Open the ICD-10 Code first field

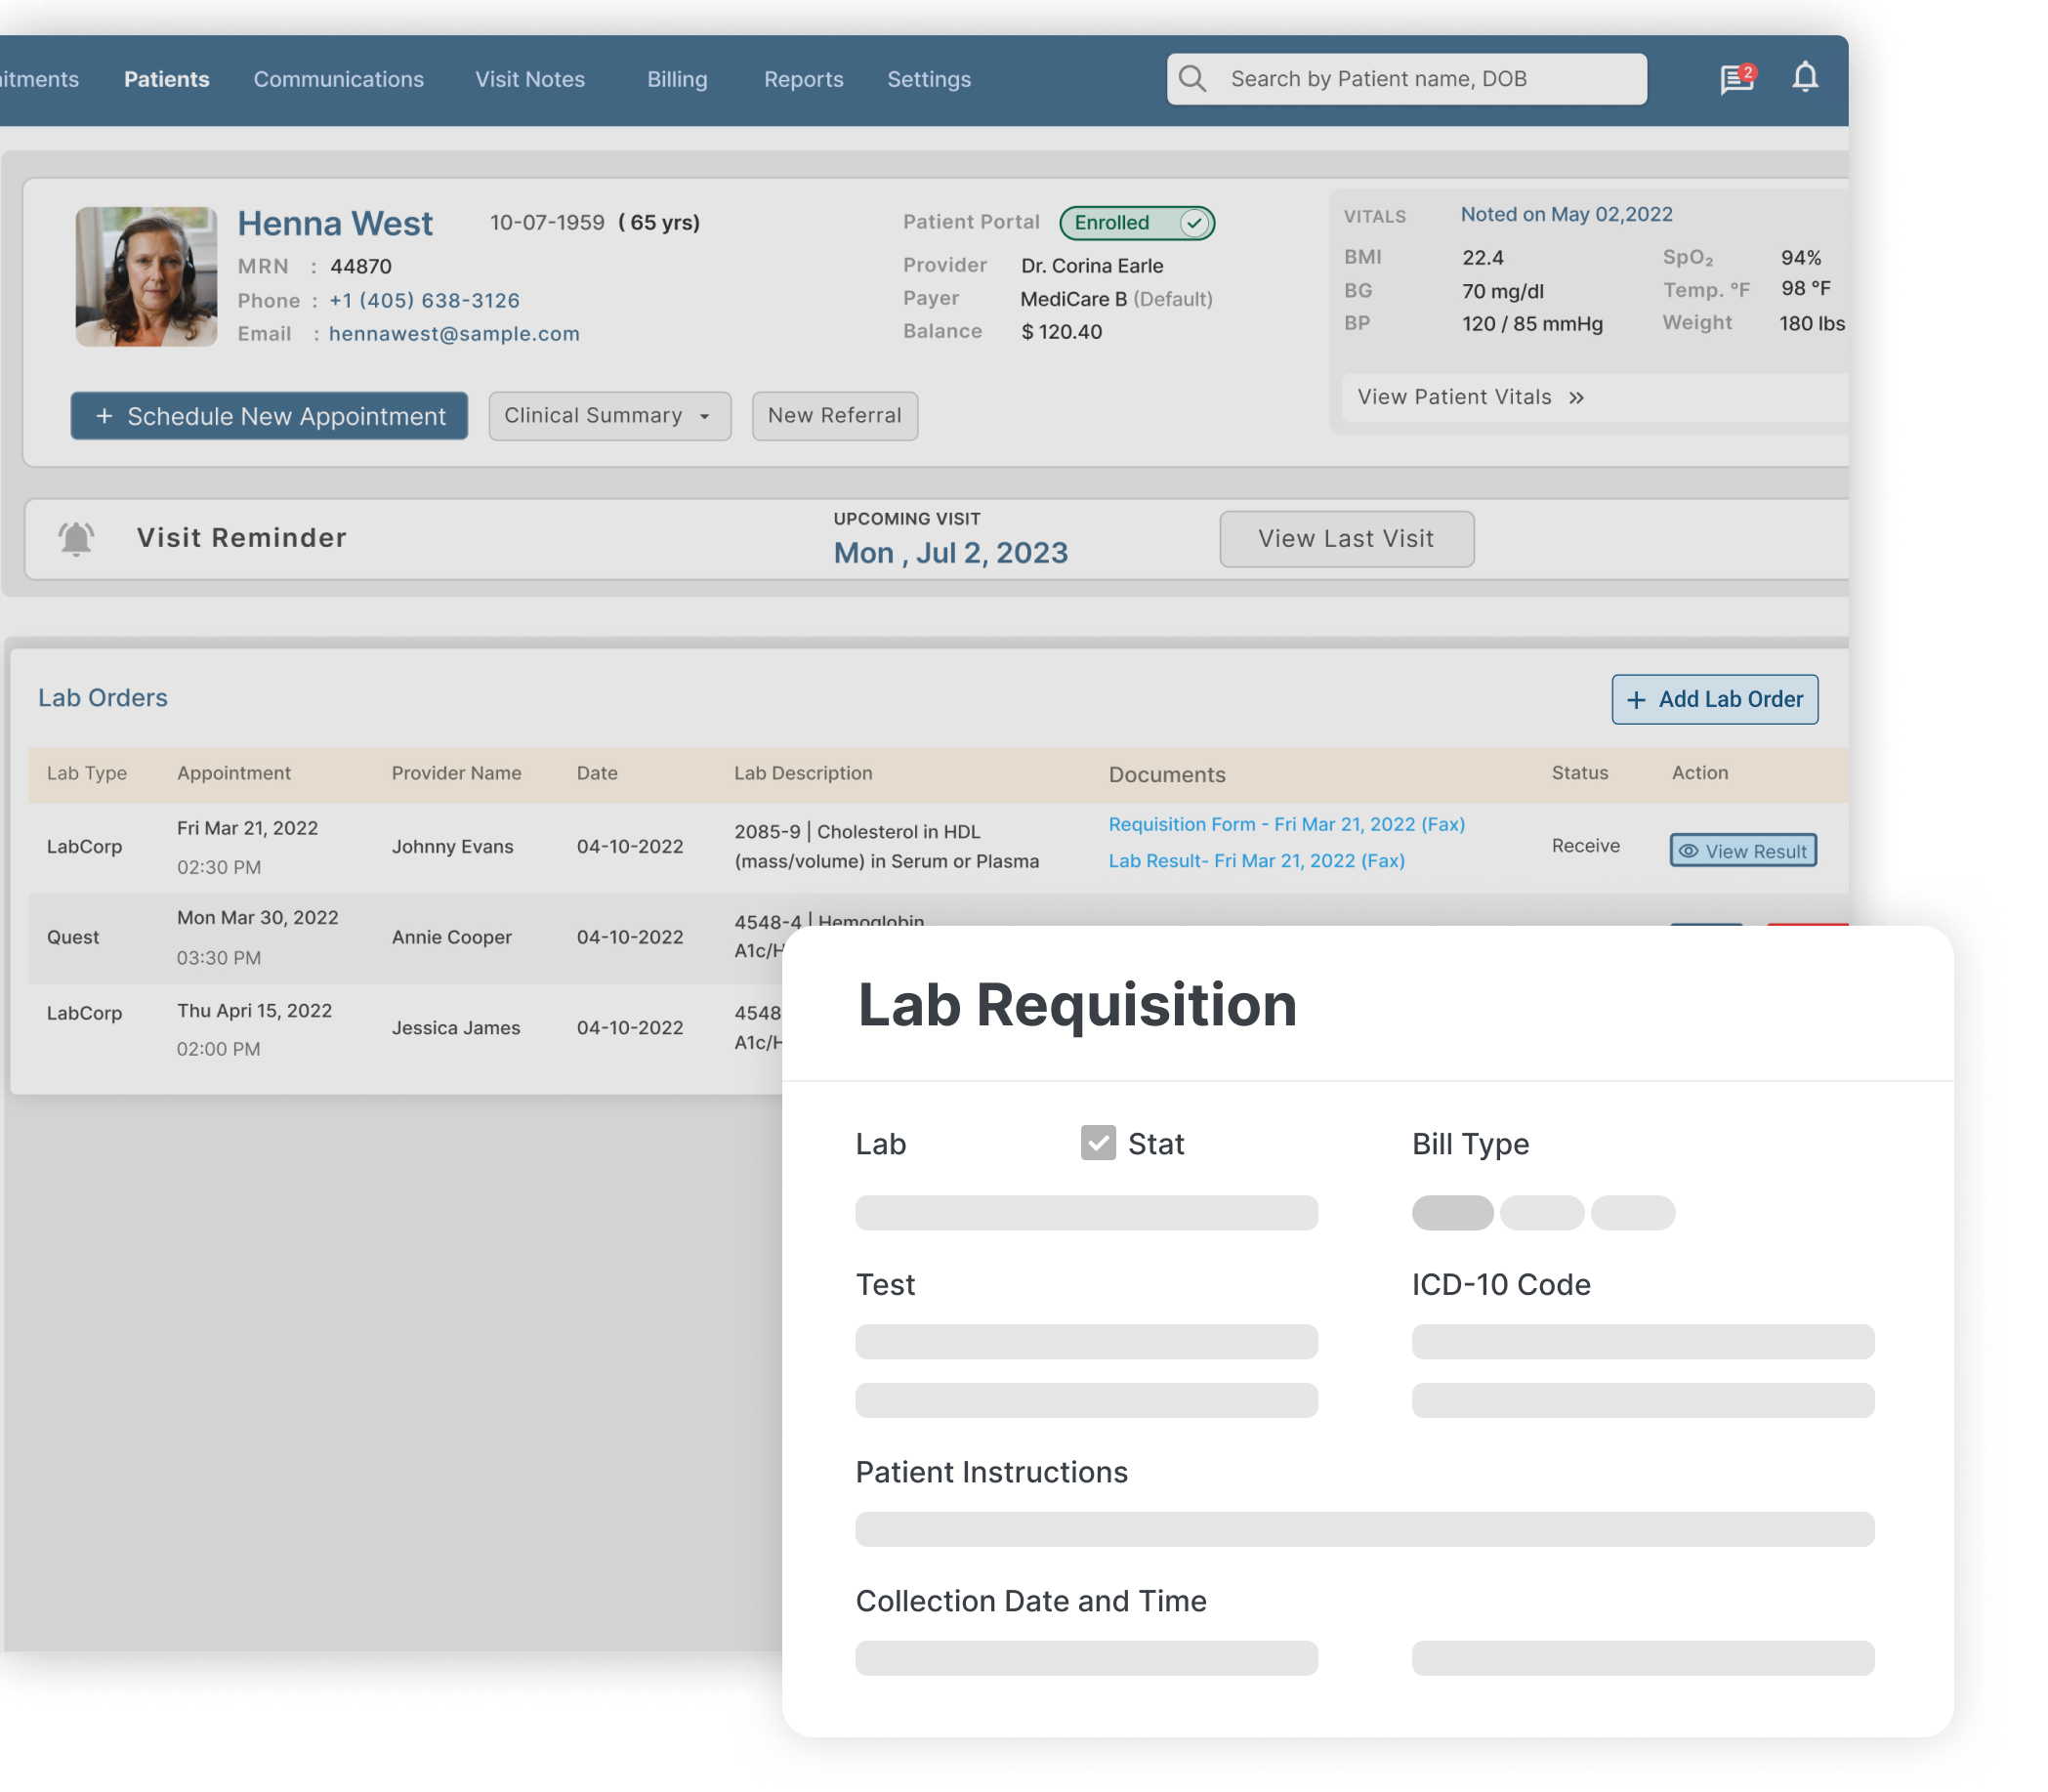pyautogui.click(x=1642, y=1342)
